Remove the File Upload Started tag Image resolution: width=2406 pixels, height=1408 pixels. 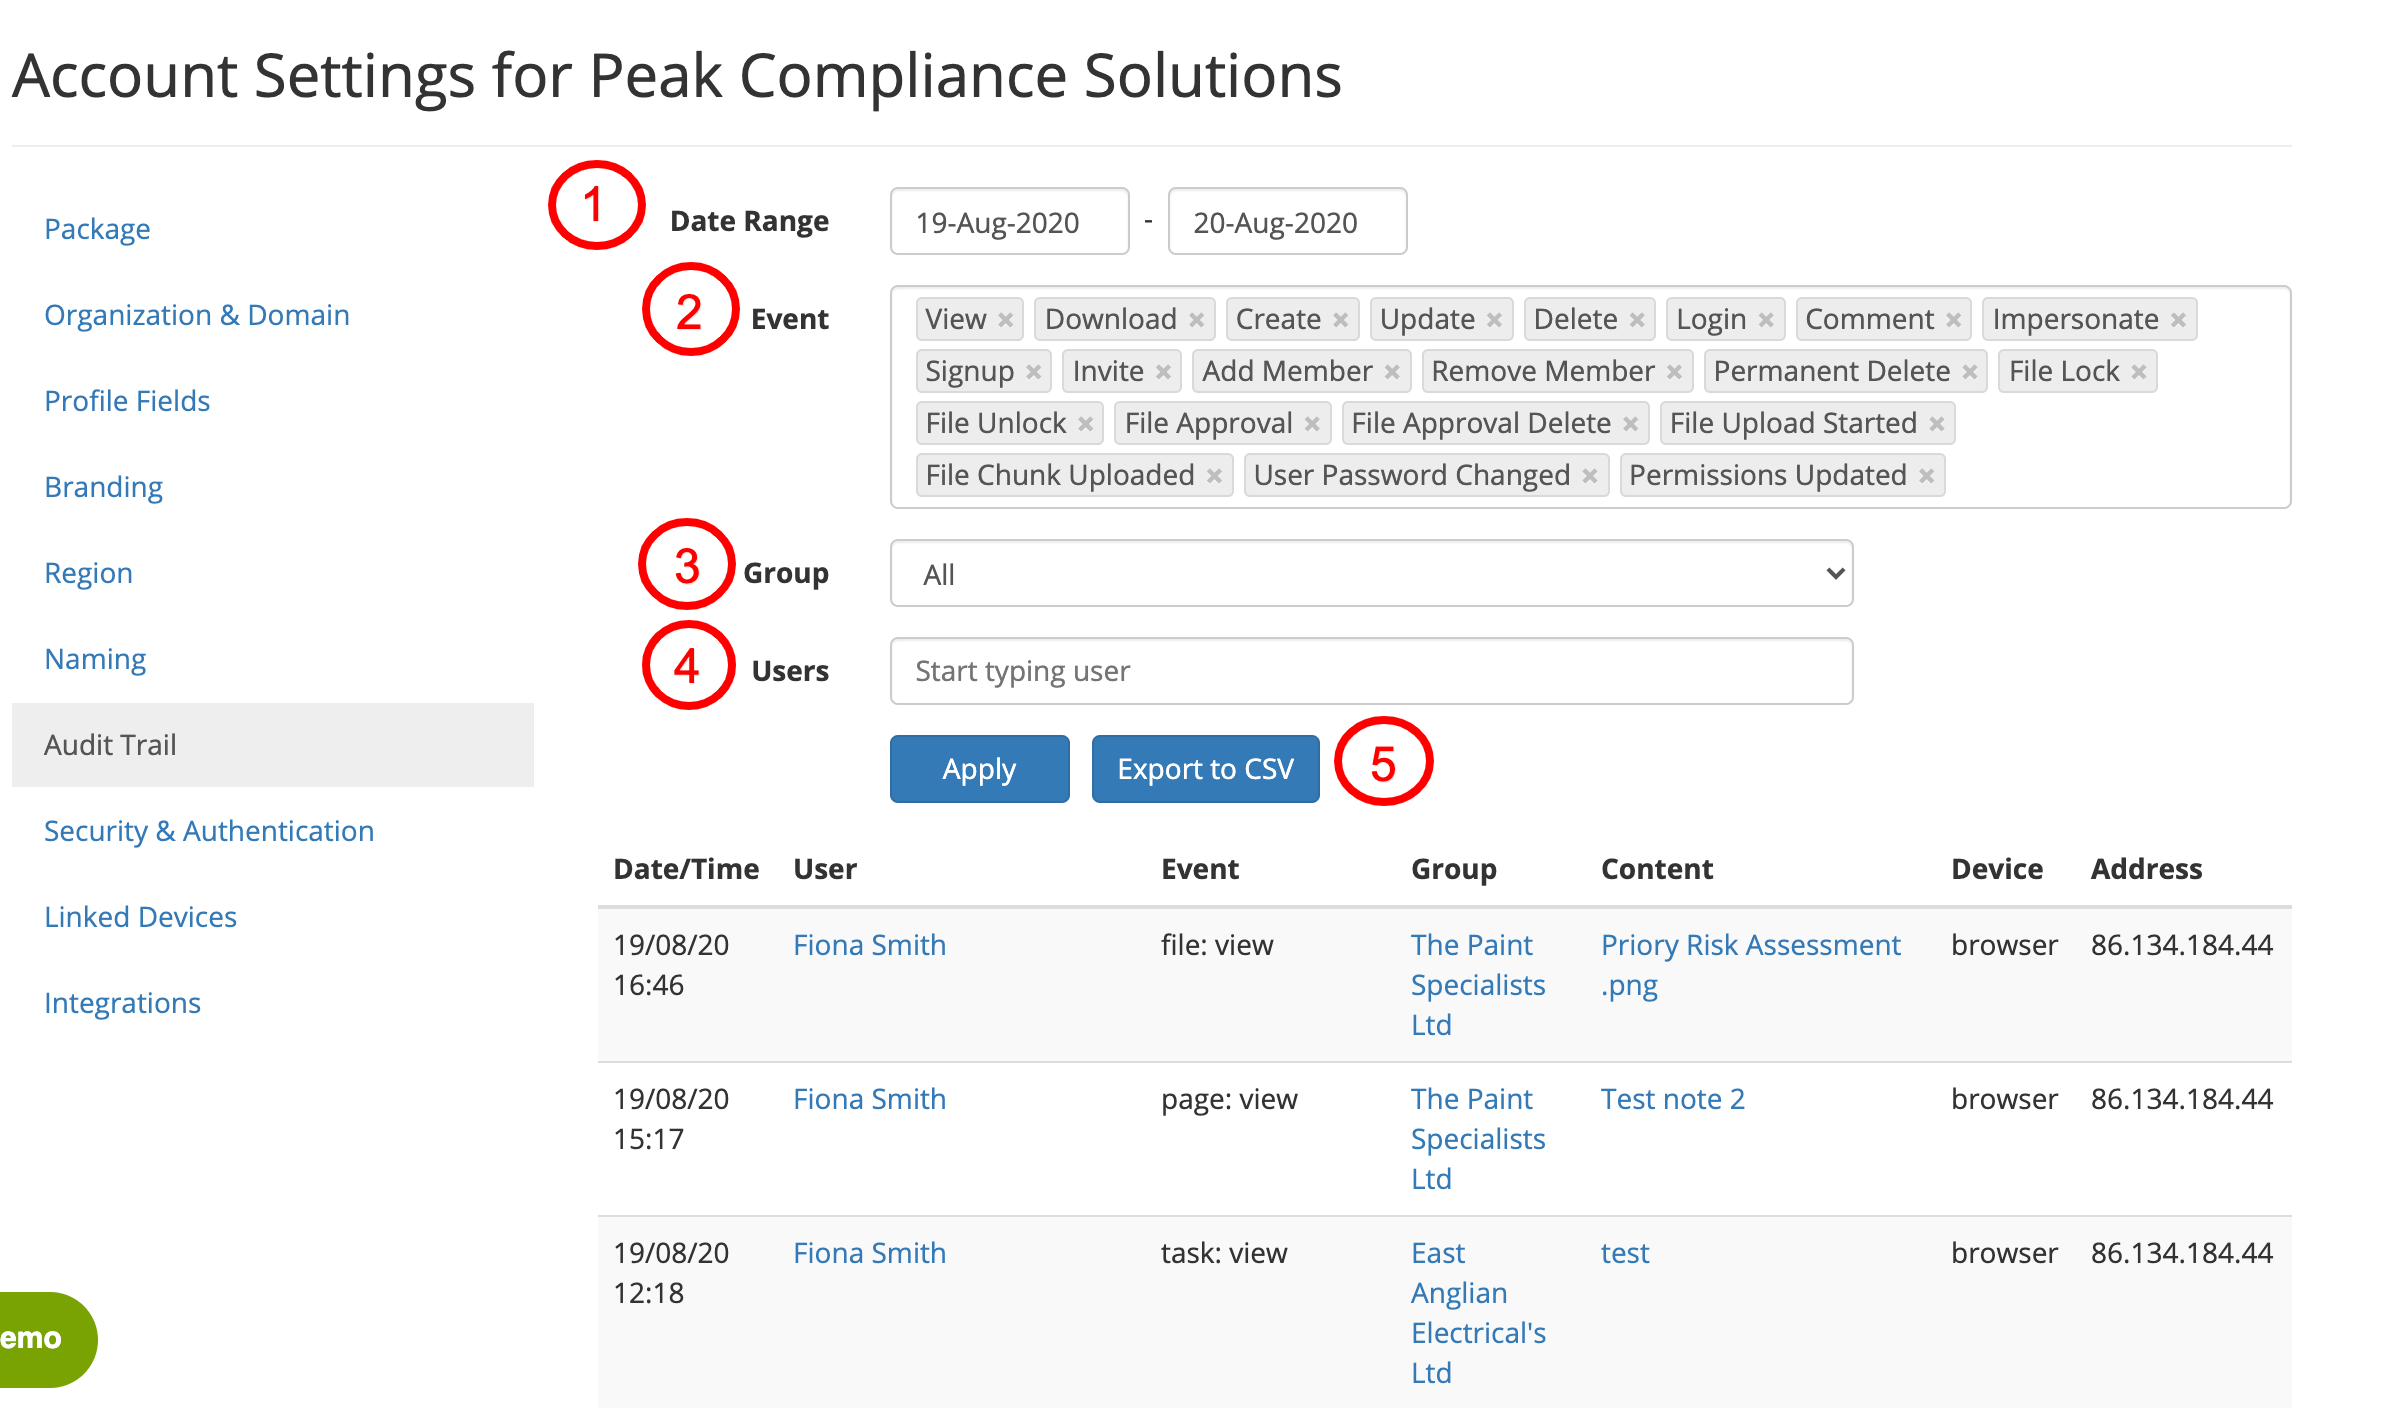pyautogui.click(x=1937, y=424)
